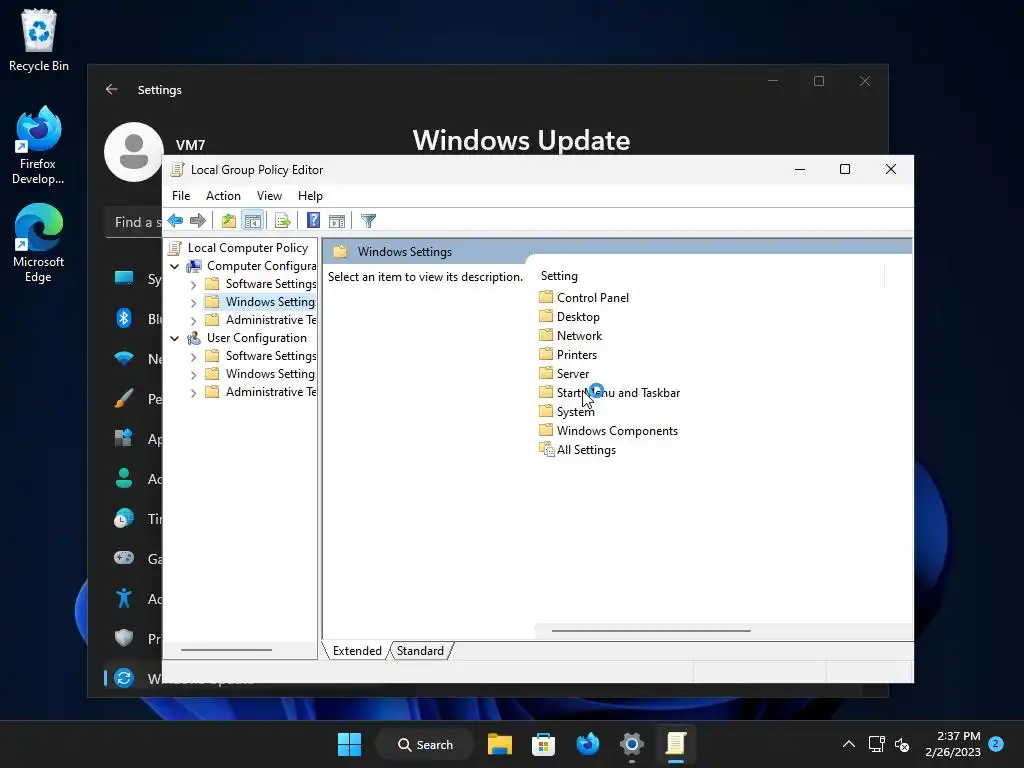Select User Configuration tree item
The height and width of the screenshot is (768, 1024).
pyautogui.click(x=247, y=338)
